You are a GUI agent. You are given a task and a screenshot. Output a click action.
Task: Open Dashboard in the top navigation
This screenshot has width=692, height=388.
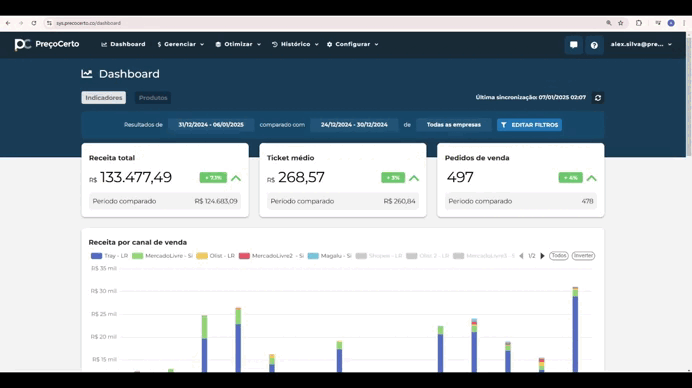123,44
